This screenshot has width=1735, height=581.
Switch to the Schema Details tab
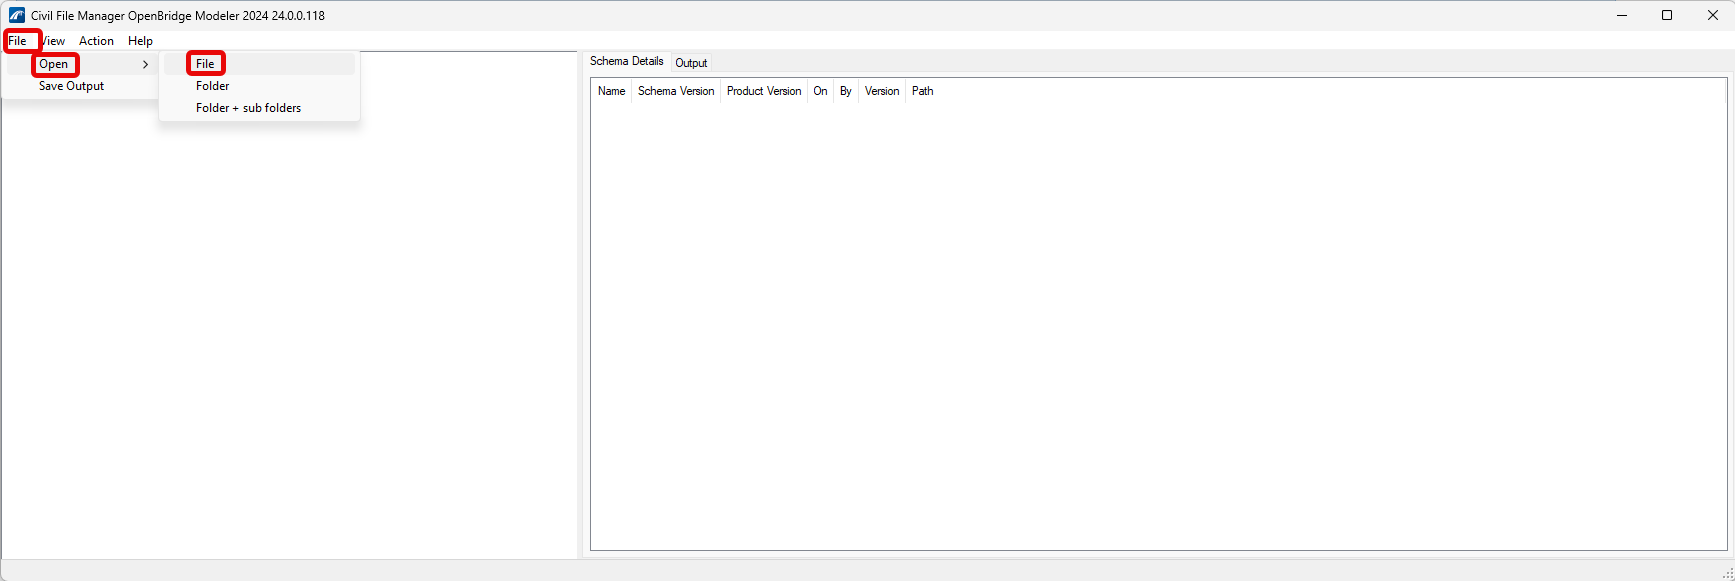[627, 61]
